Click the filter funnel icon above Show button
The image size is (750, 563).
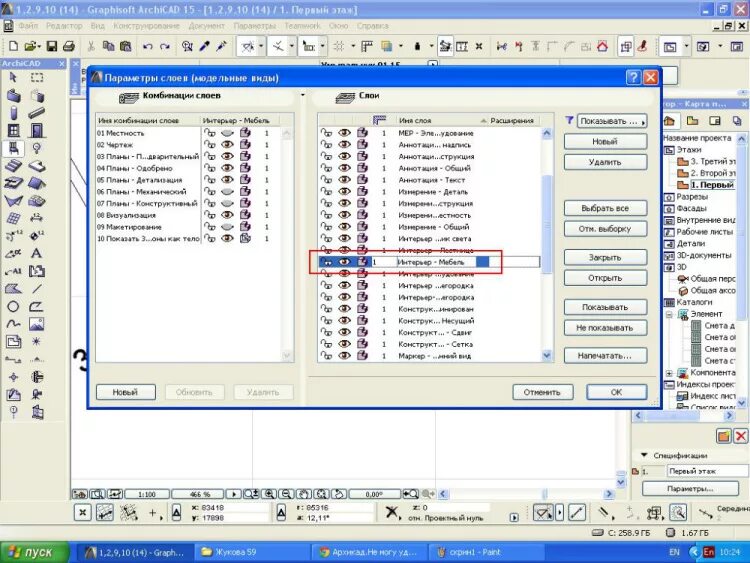(569, 121)
